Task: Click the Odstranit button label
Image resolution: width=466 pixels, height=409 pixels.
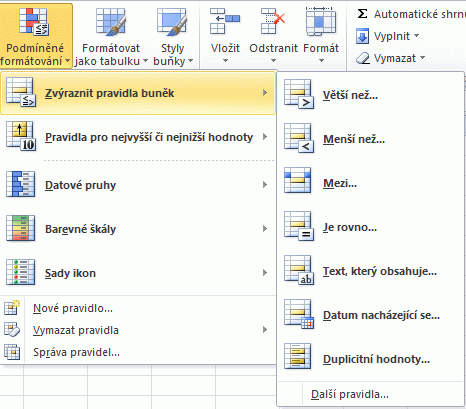Action: tap(273, 48)
